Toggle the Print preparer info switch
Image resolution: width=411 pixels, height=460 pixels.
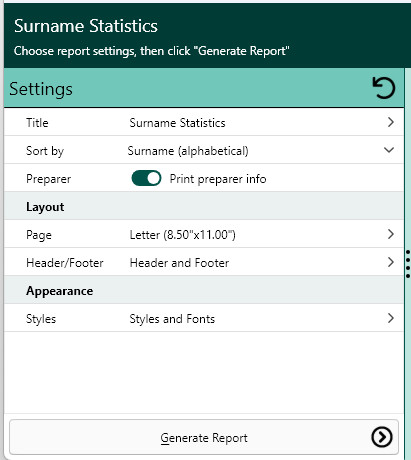pyautogui.click(x=146, y=178)
